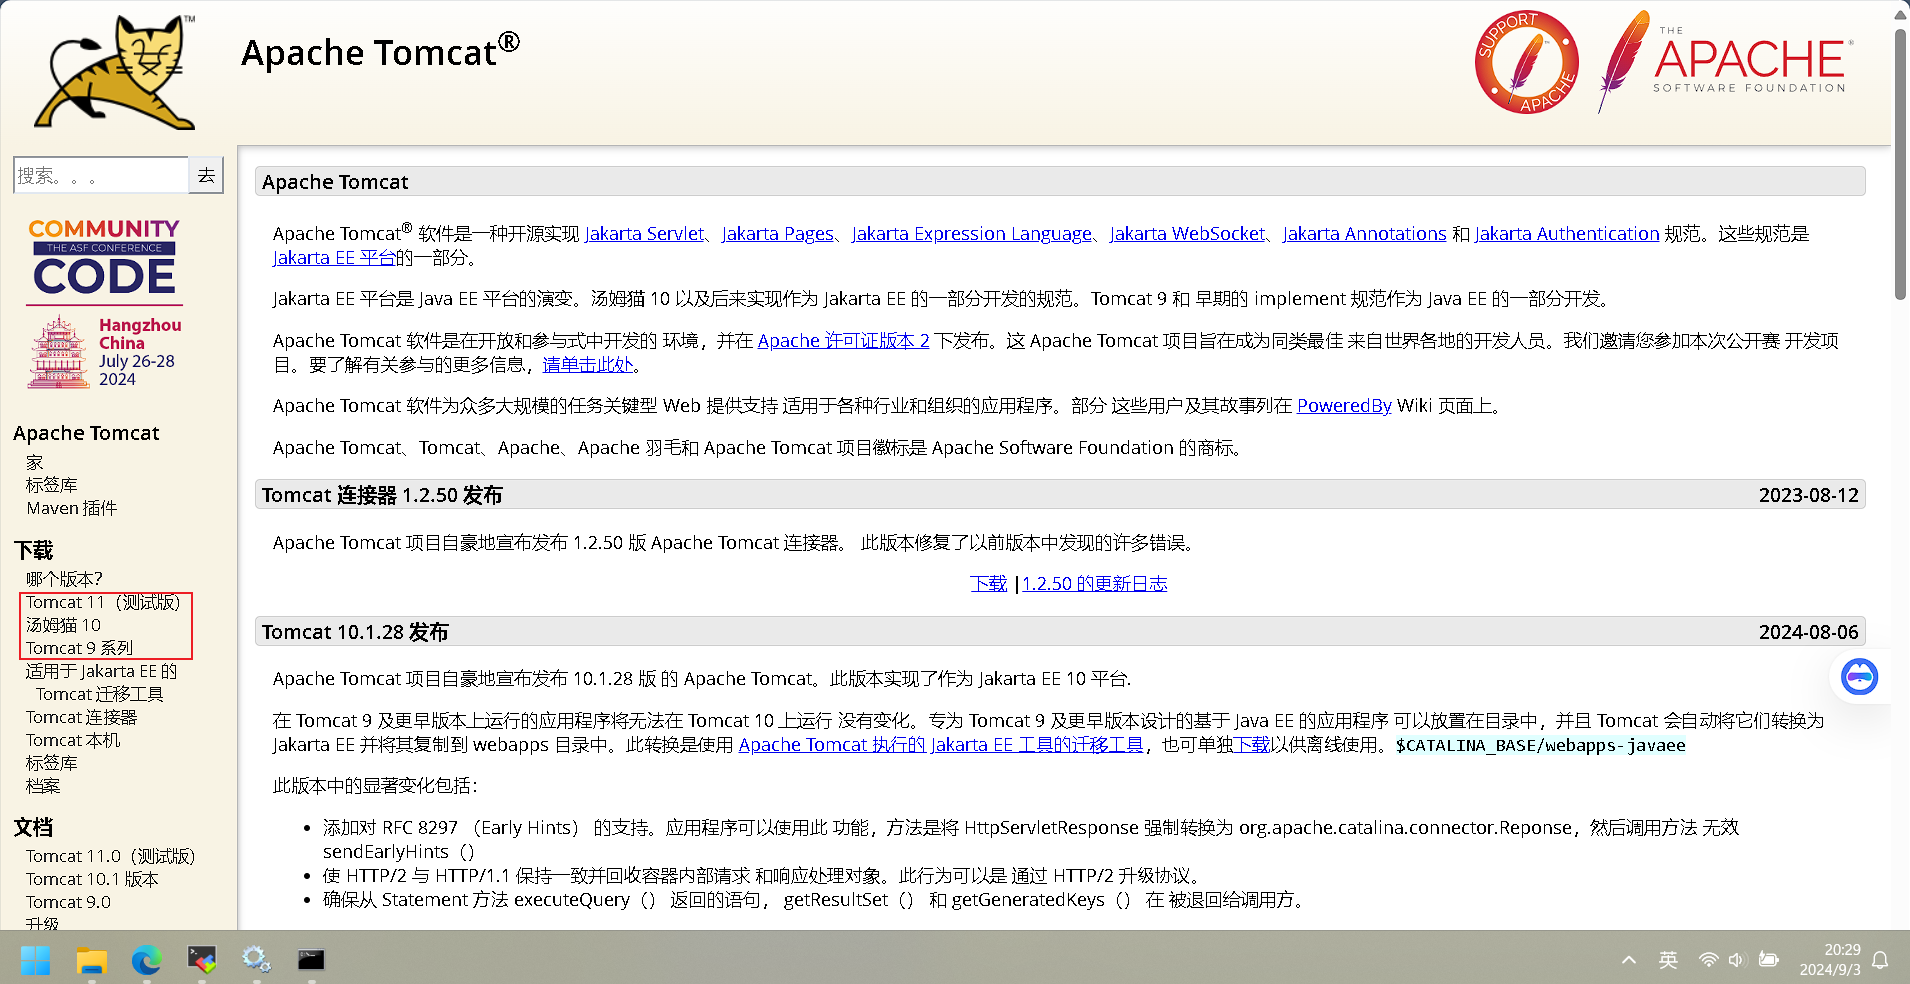The width and height of the screenshot is (1910, 984).
Task: Open the Apache Software Foundation feather logo
Action: (1726, 62)
